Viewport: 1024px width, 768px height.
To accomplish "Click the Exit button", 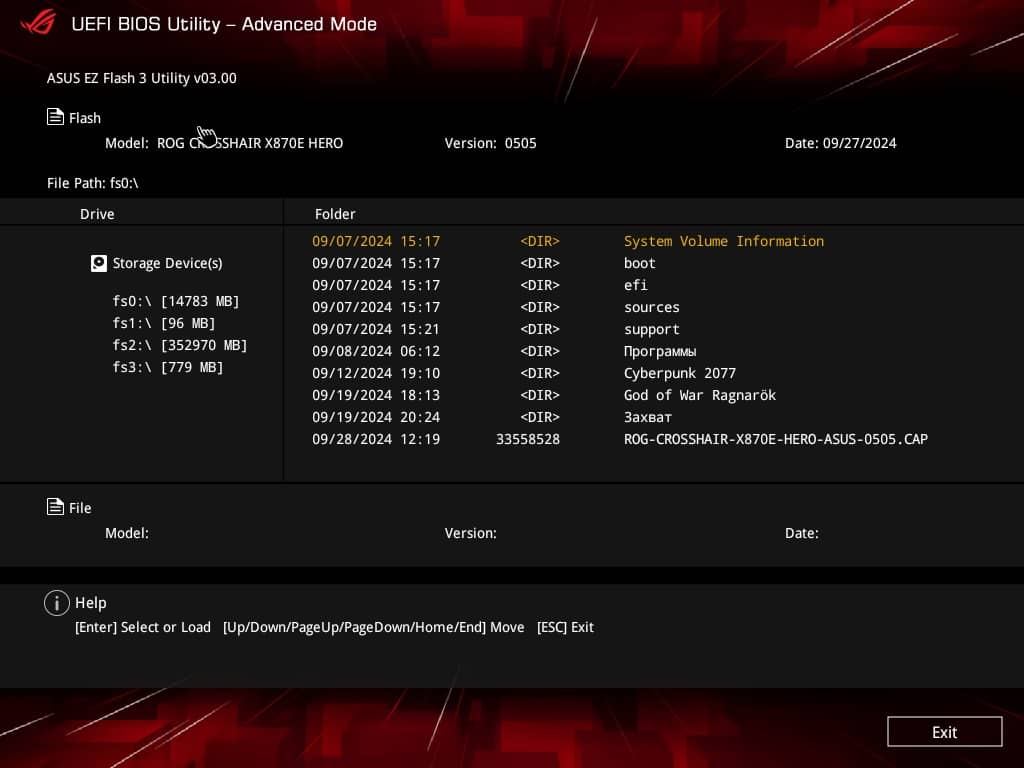I will [944, 731].
